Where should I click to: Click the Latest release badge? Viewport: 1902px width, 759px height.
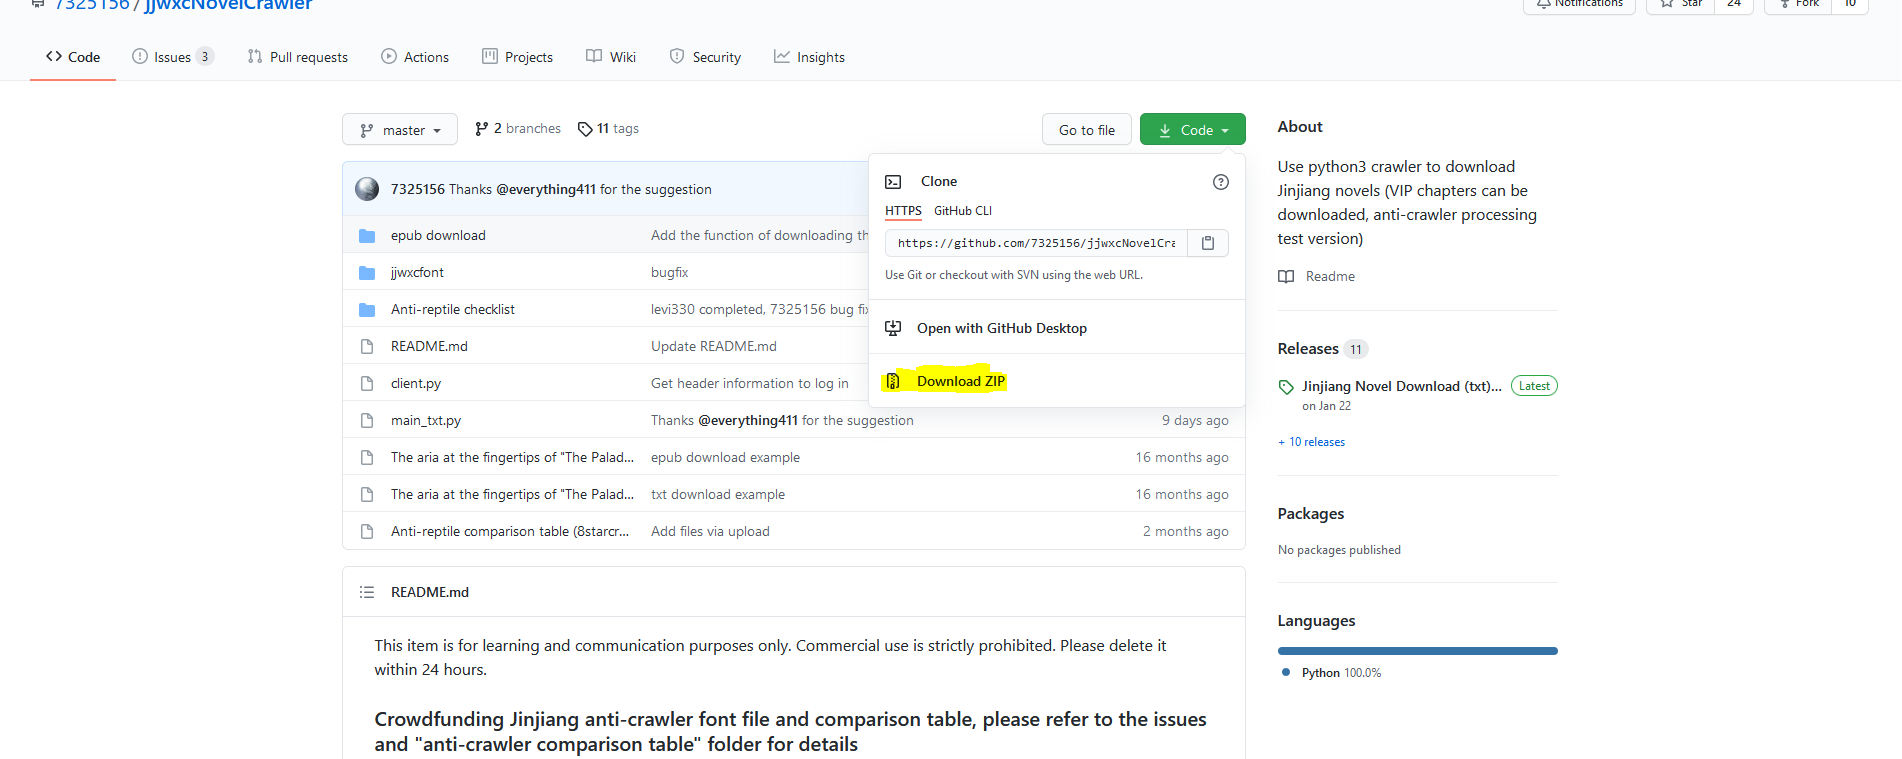point(1534,386)
